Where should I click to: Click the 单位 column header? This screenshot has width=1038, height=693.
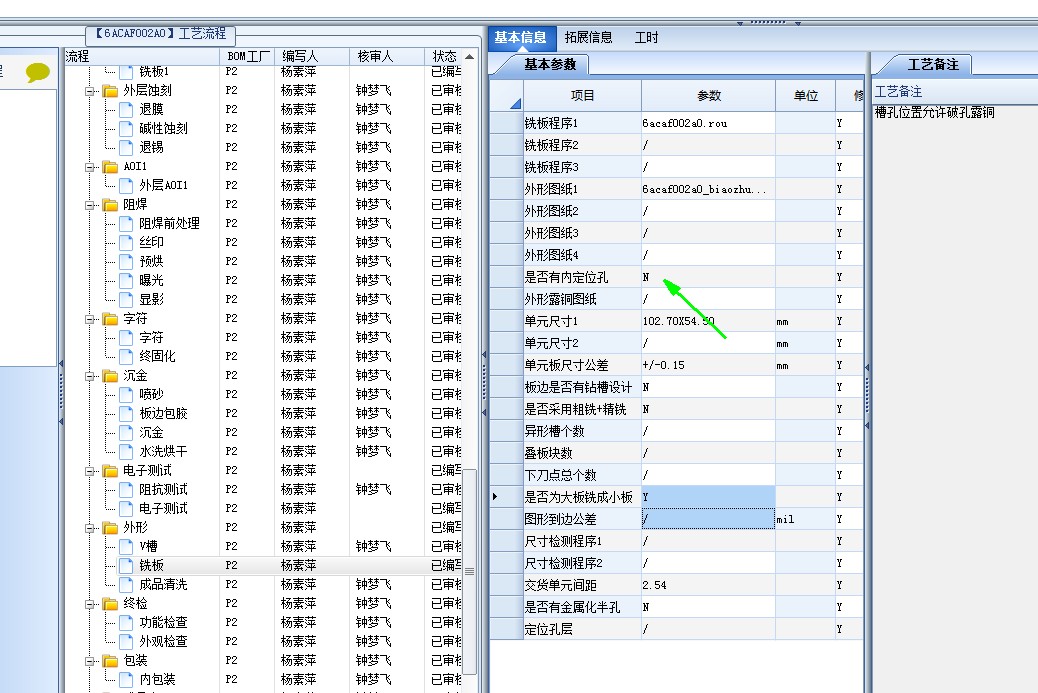[x=806, y=96]
